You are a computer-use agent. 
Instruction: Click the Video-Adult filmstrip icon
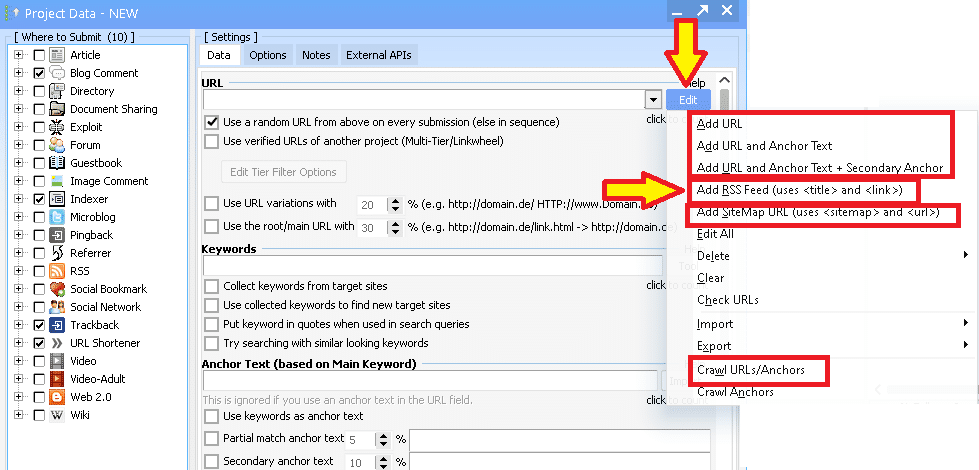57,379
